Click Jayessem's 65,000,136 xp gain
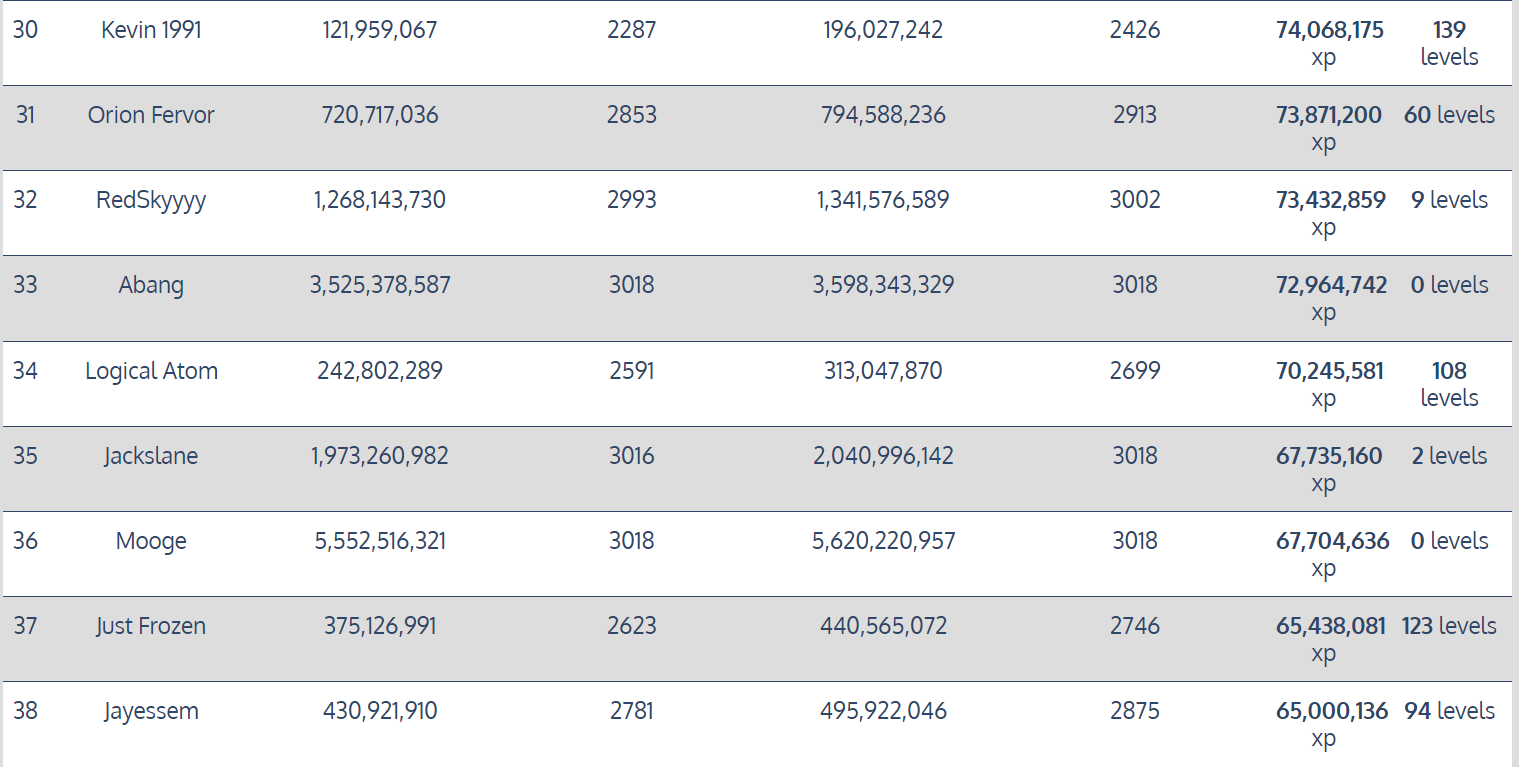This screenshot has width=1519, height=767. (x=1332, y=724)
